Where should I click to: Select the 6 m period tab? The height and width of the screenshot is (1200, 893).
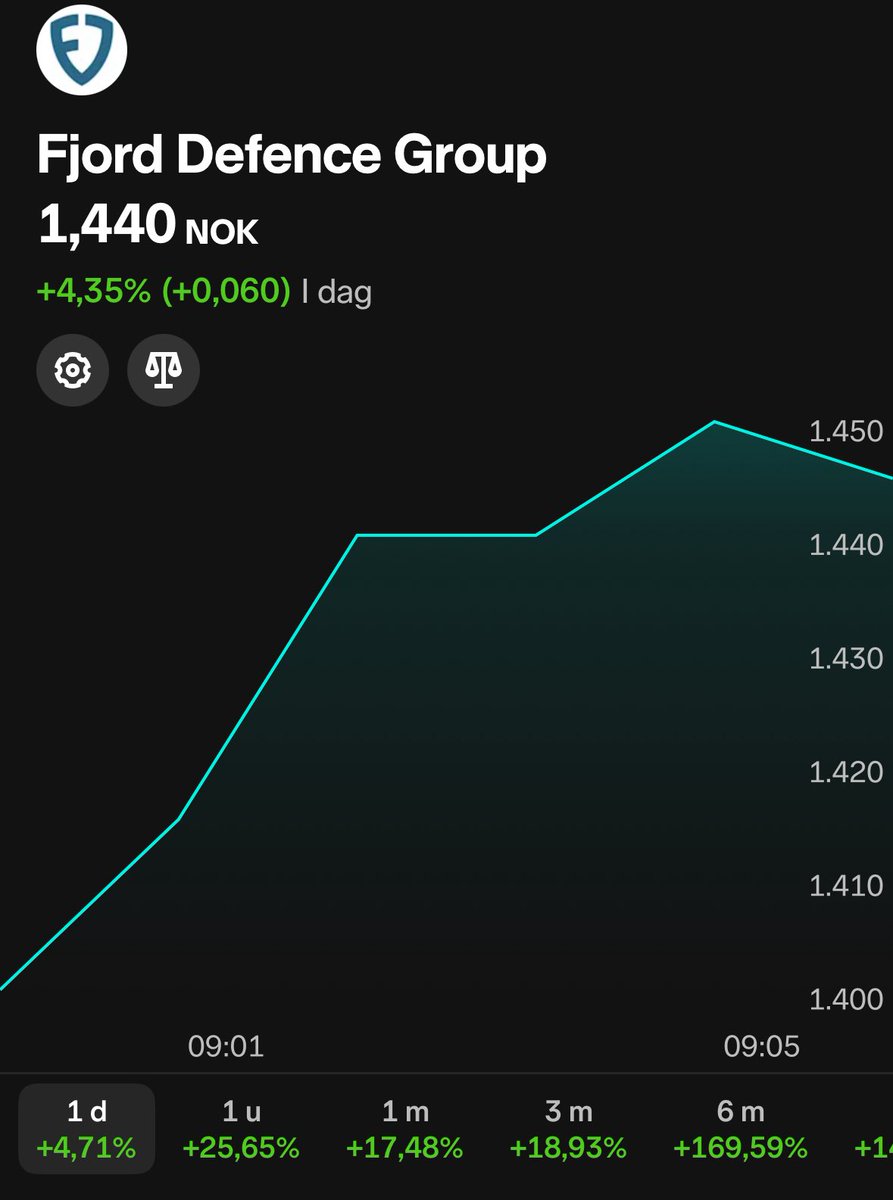click(740, 1129)
